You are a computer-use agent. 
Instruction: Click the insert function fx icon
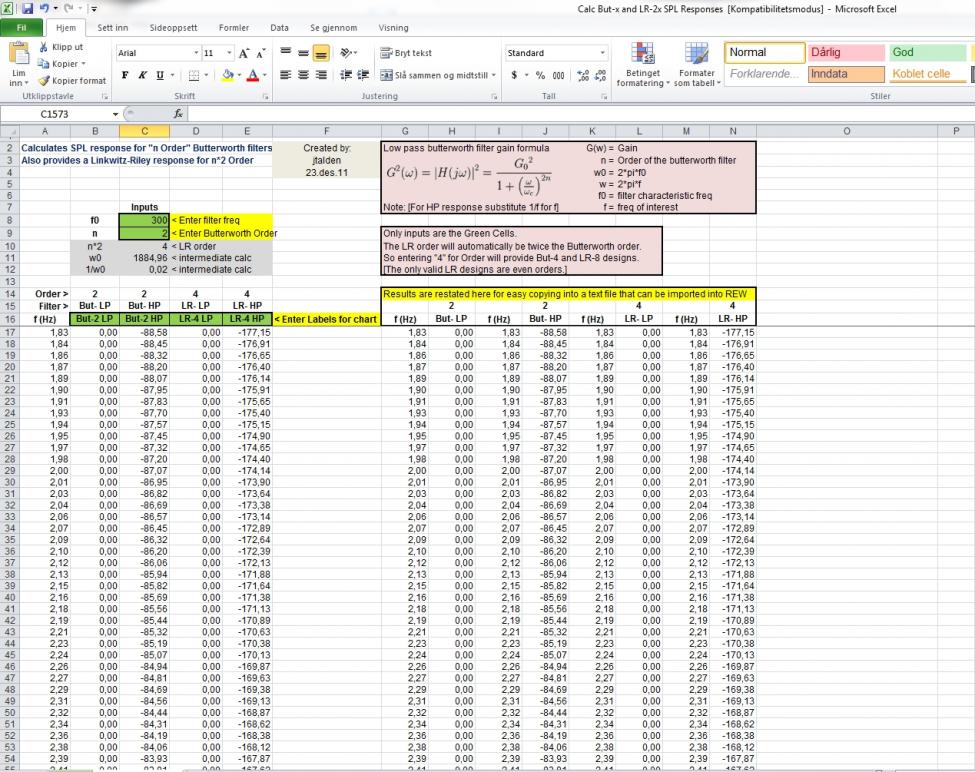pos(179,114)
